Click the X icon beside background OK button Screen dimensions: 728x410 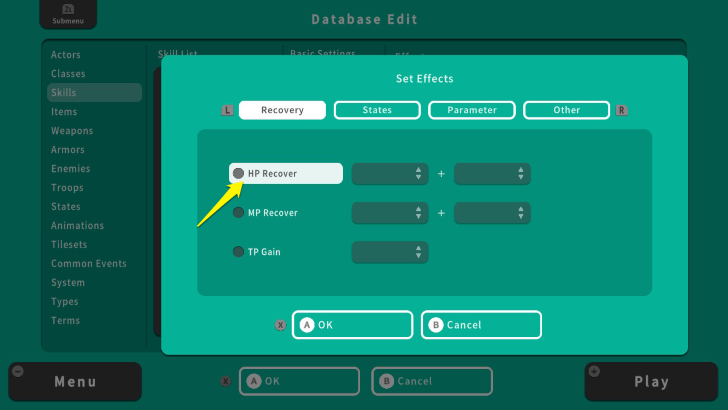click(x=226, y=381)
